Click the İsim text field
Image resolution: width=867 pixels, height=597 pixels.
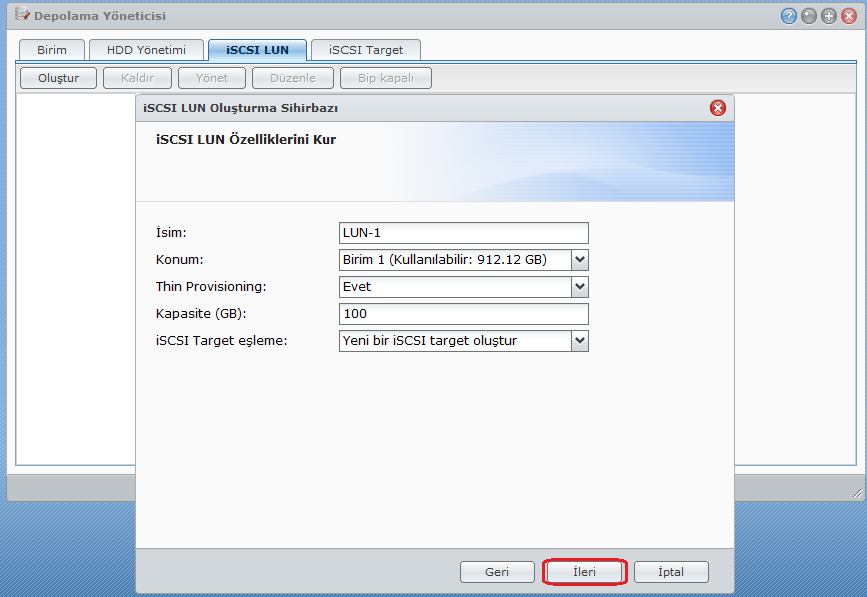tap(463, 233)
